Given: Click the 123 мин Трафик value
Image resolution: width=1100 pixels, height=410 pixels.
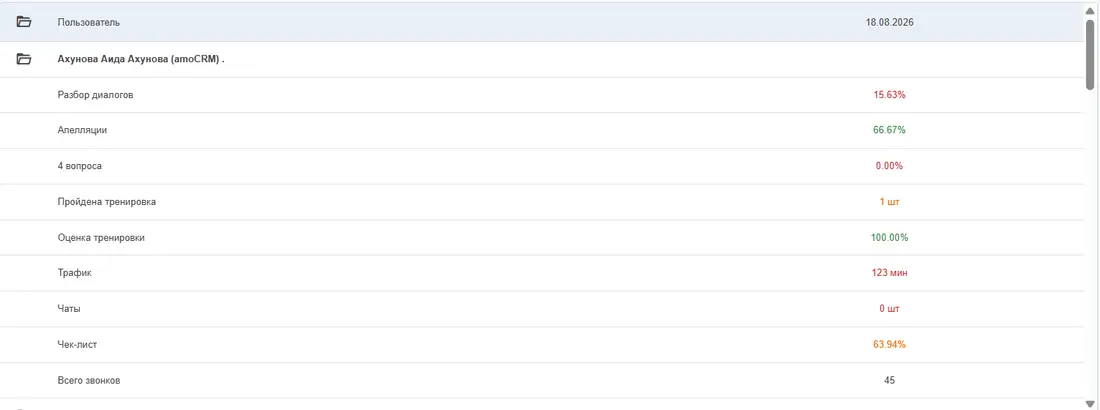Looking at the screenshot, I should click(x=890, y=273).
